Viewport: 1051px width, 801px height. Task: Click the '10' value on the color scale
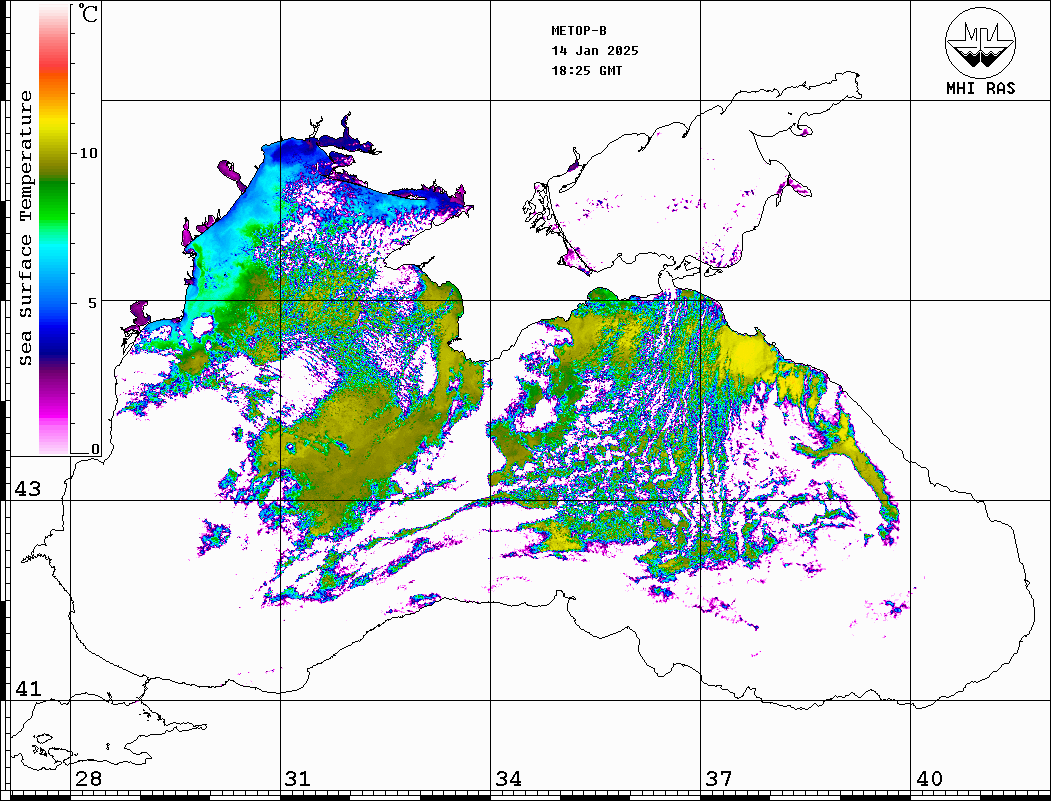[x=88, y=153]
